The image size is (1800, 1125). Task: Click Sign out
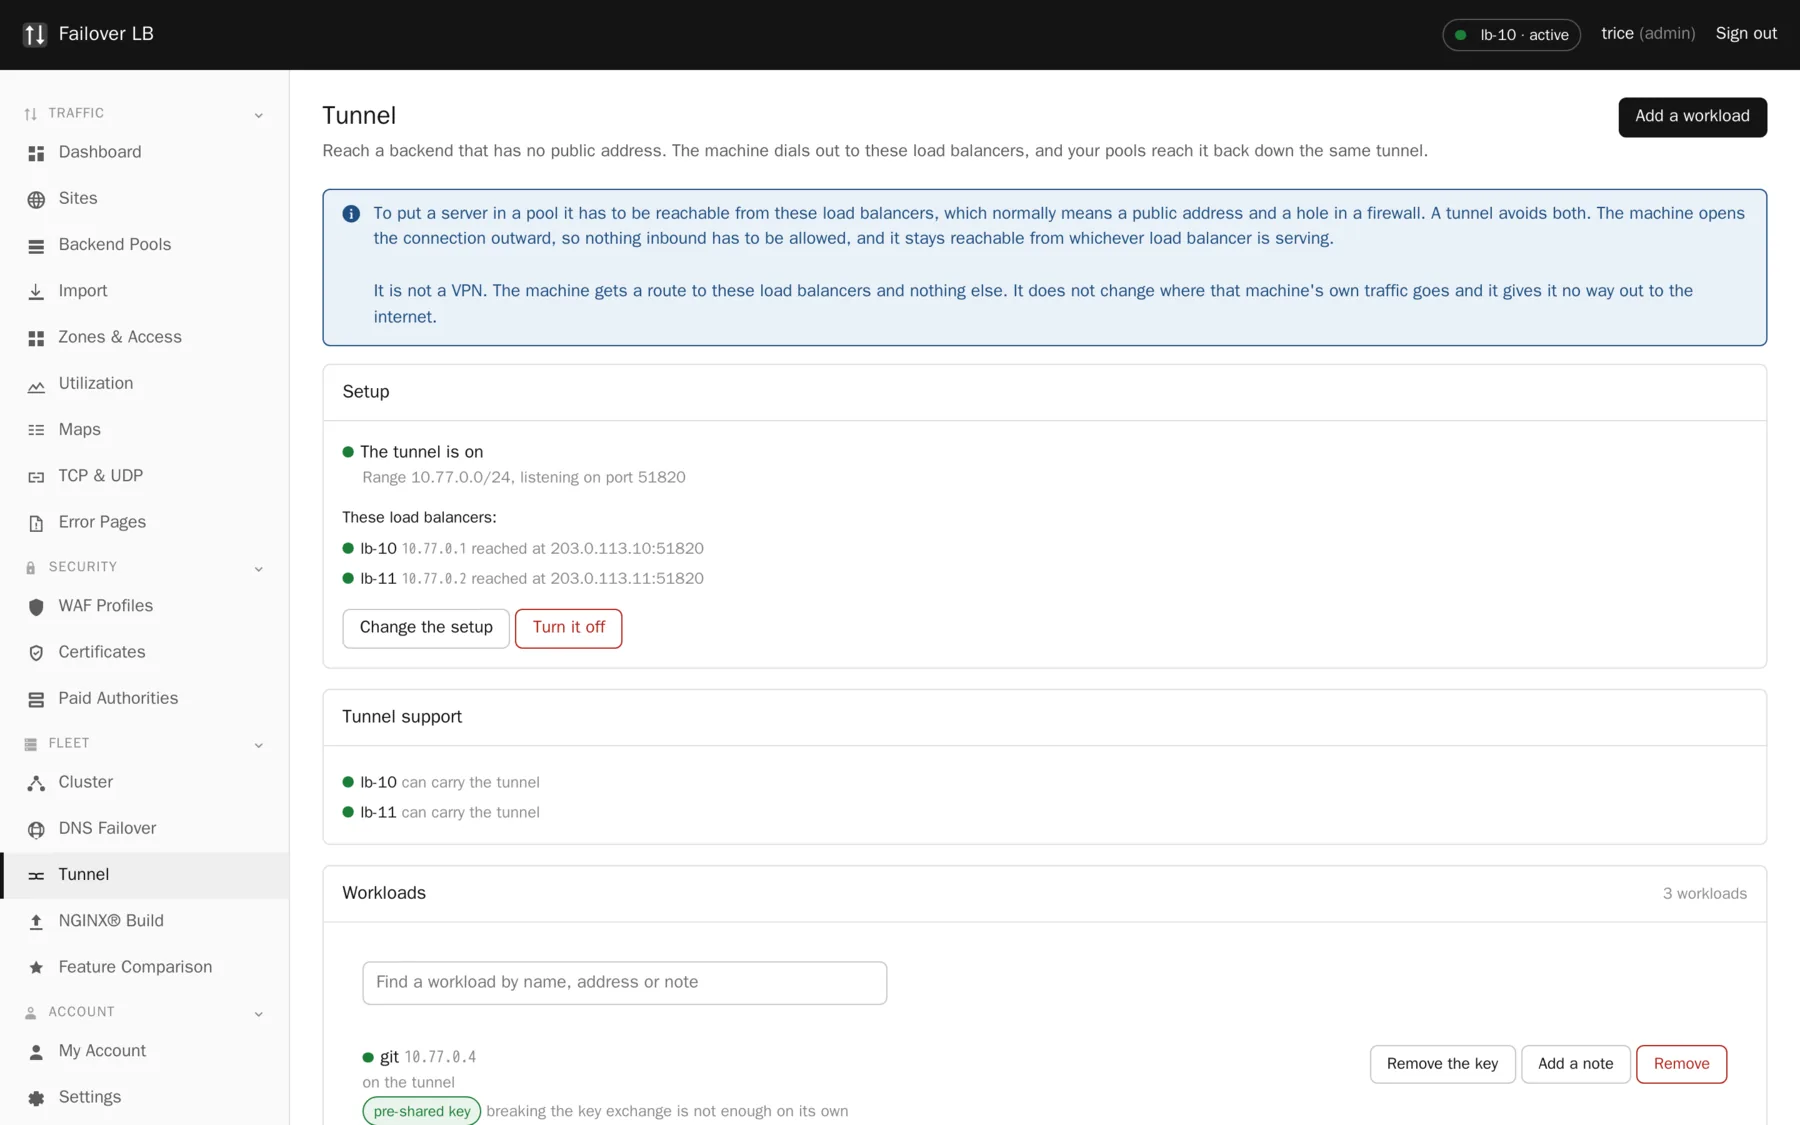pos(1746,34)
